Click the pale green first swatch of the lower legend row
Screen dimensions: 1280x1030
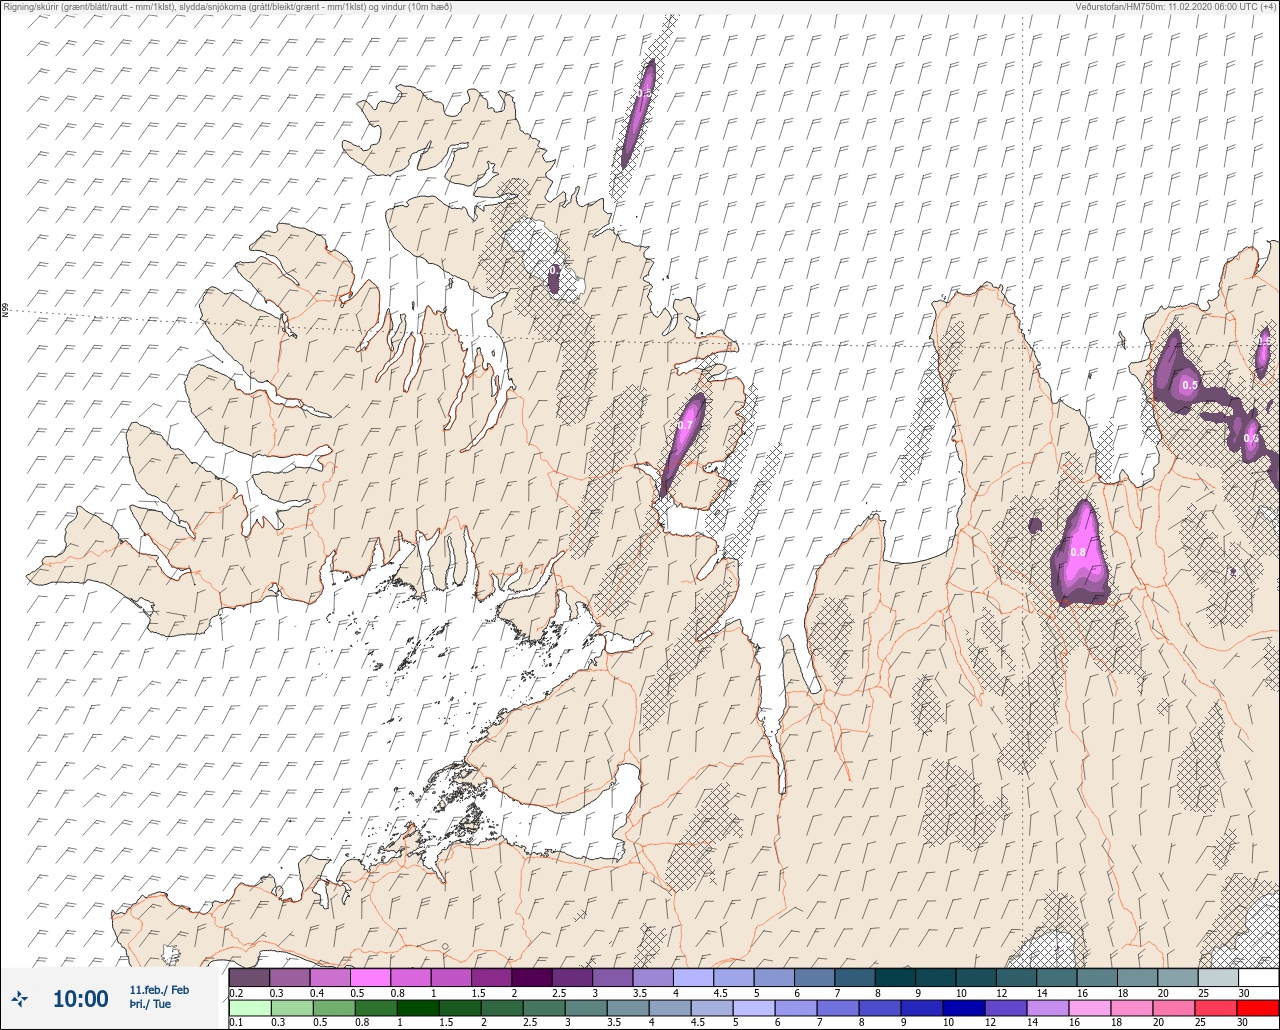pyautogui.click(x=249, y=1008)
